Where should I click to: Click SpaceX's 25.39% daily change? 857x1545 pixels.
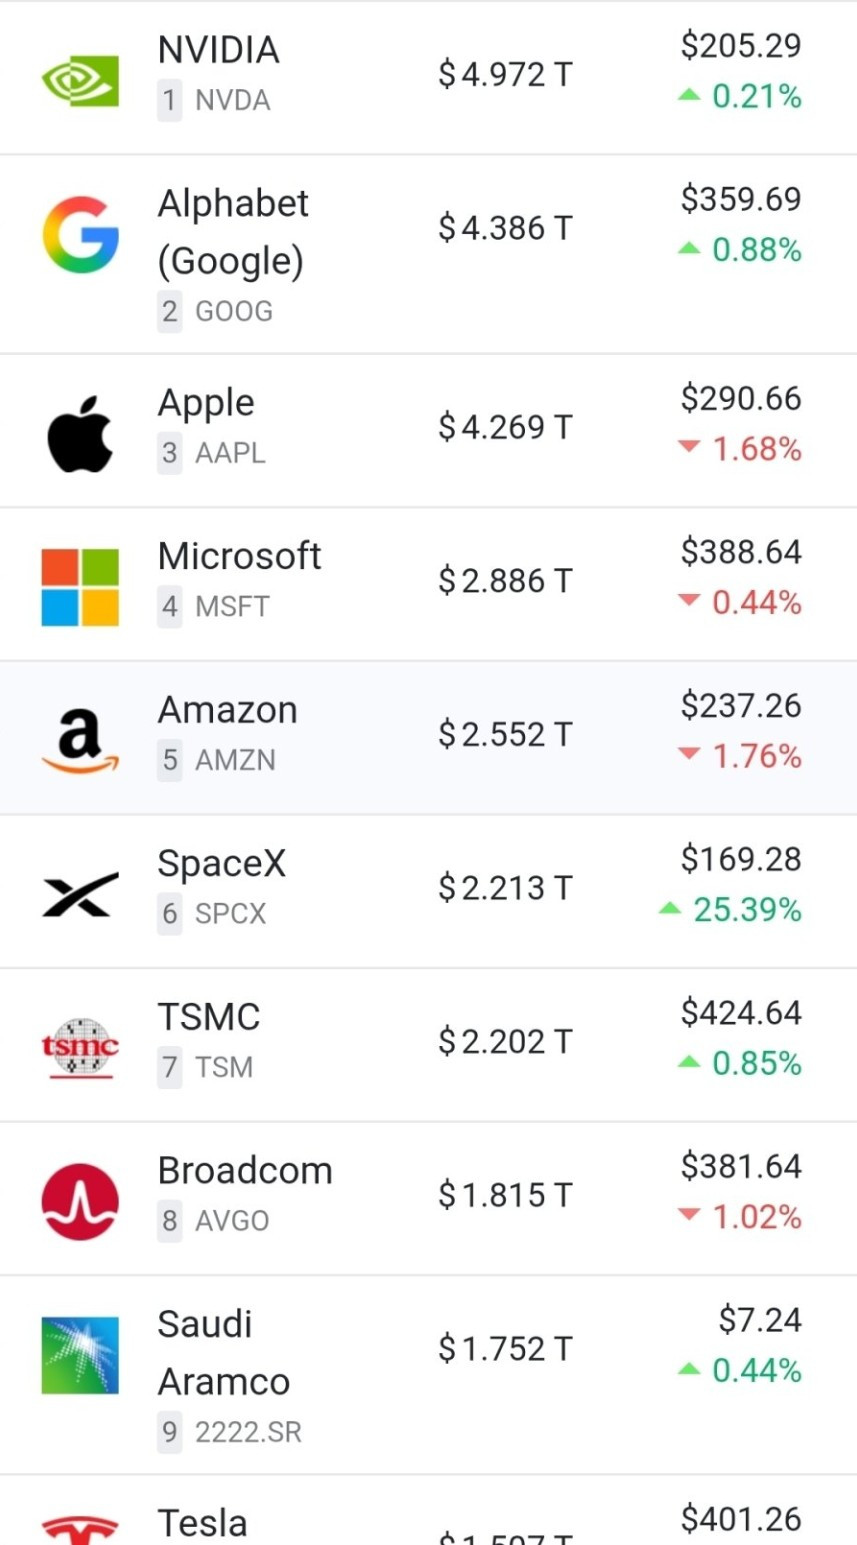(x=730, y=910)
